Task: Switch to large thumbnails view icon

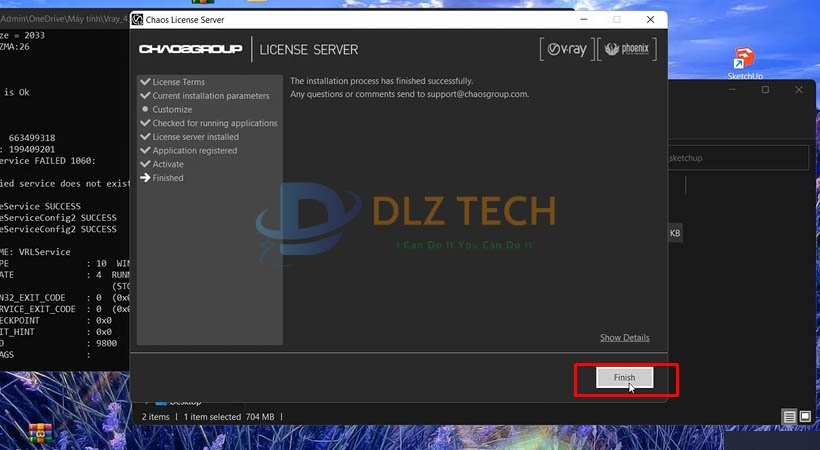Action: pos(805,416)
